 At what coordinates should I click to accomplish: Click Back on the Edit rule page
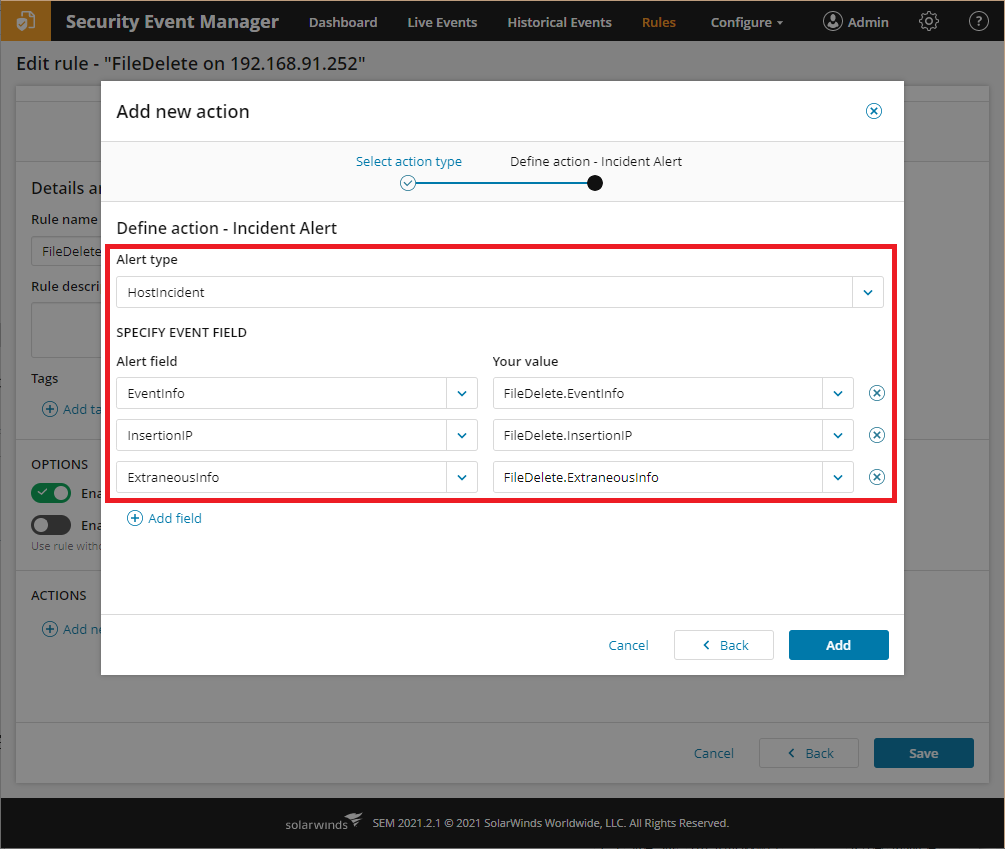click(x=809, y=754)
